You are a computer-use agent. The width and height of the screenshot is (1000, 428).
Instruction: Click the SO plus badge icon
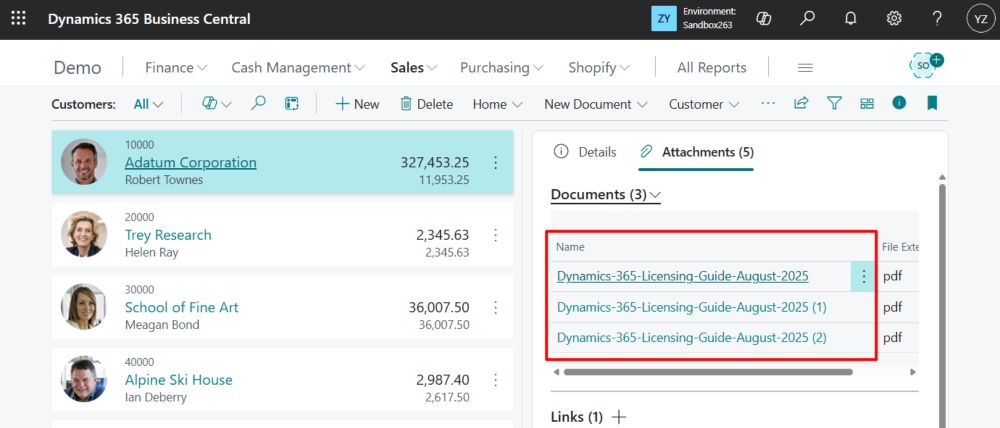point(925,65)
